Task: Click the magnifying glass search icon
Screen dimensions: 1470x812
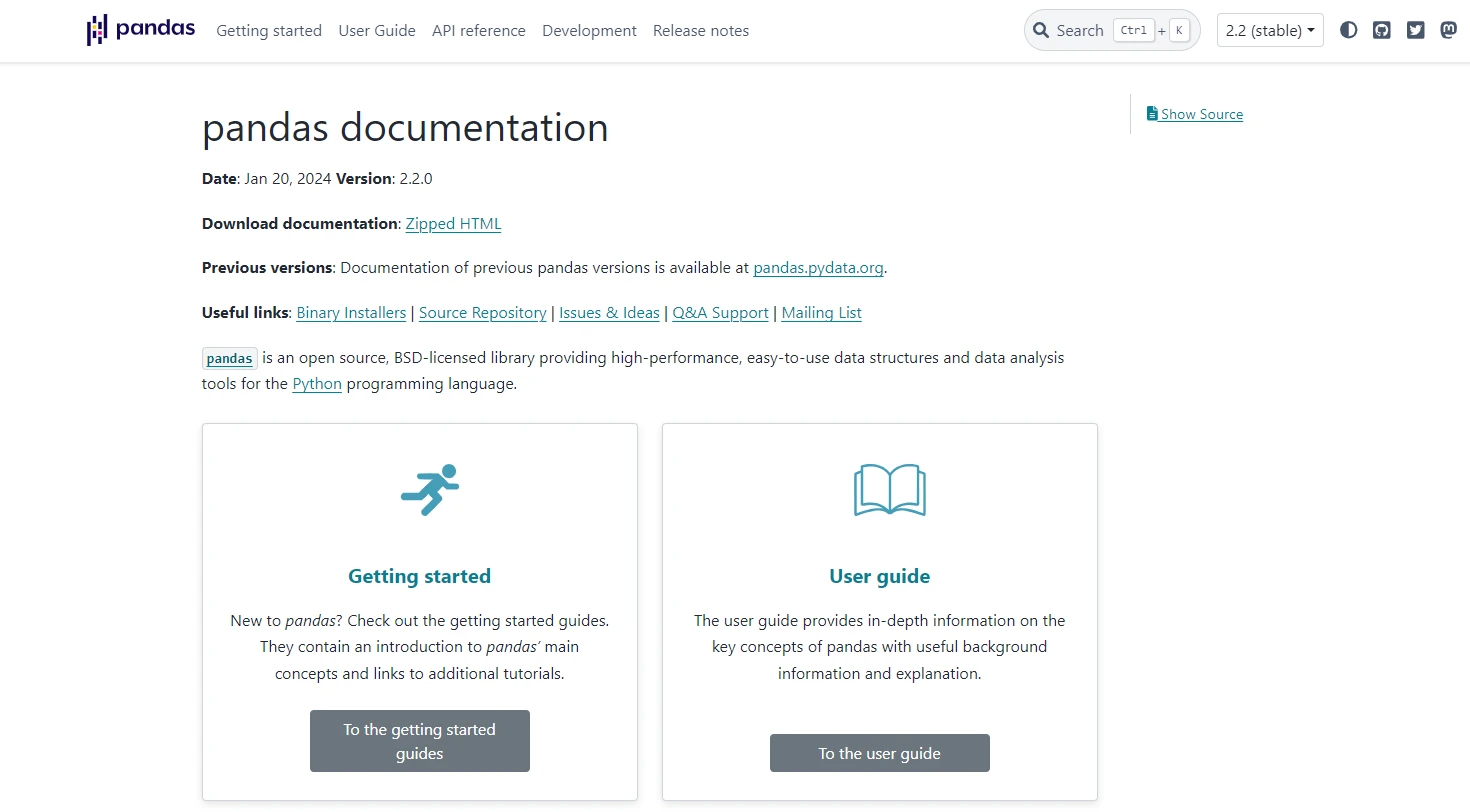Action: click(1041, 30)
